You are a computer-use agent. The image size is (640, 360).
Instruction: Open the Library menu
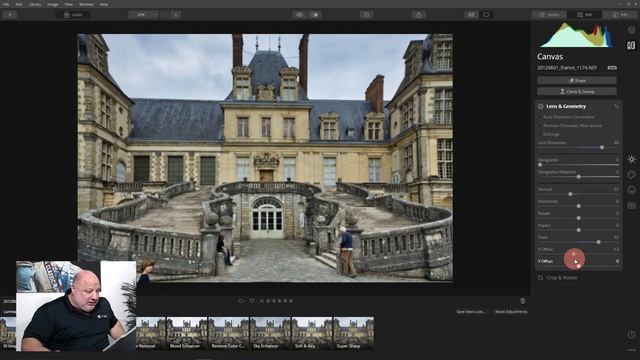[x=35, y=4]
